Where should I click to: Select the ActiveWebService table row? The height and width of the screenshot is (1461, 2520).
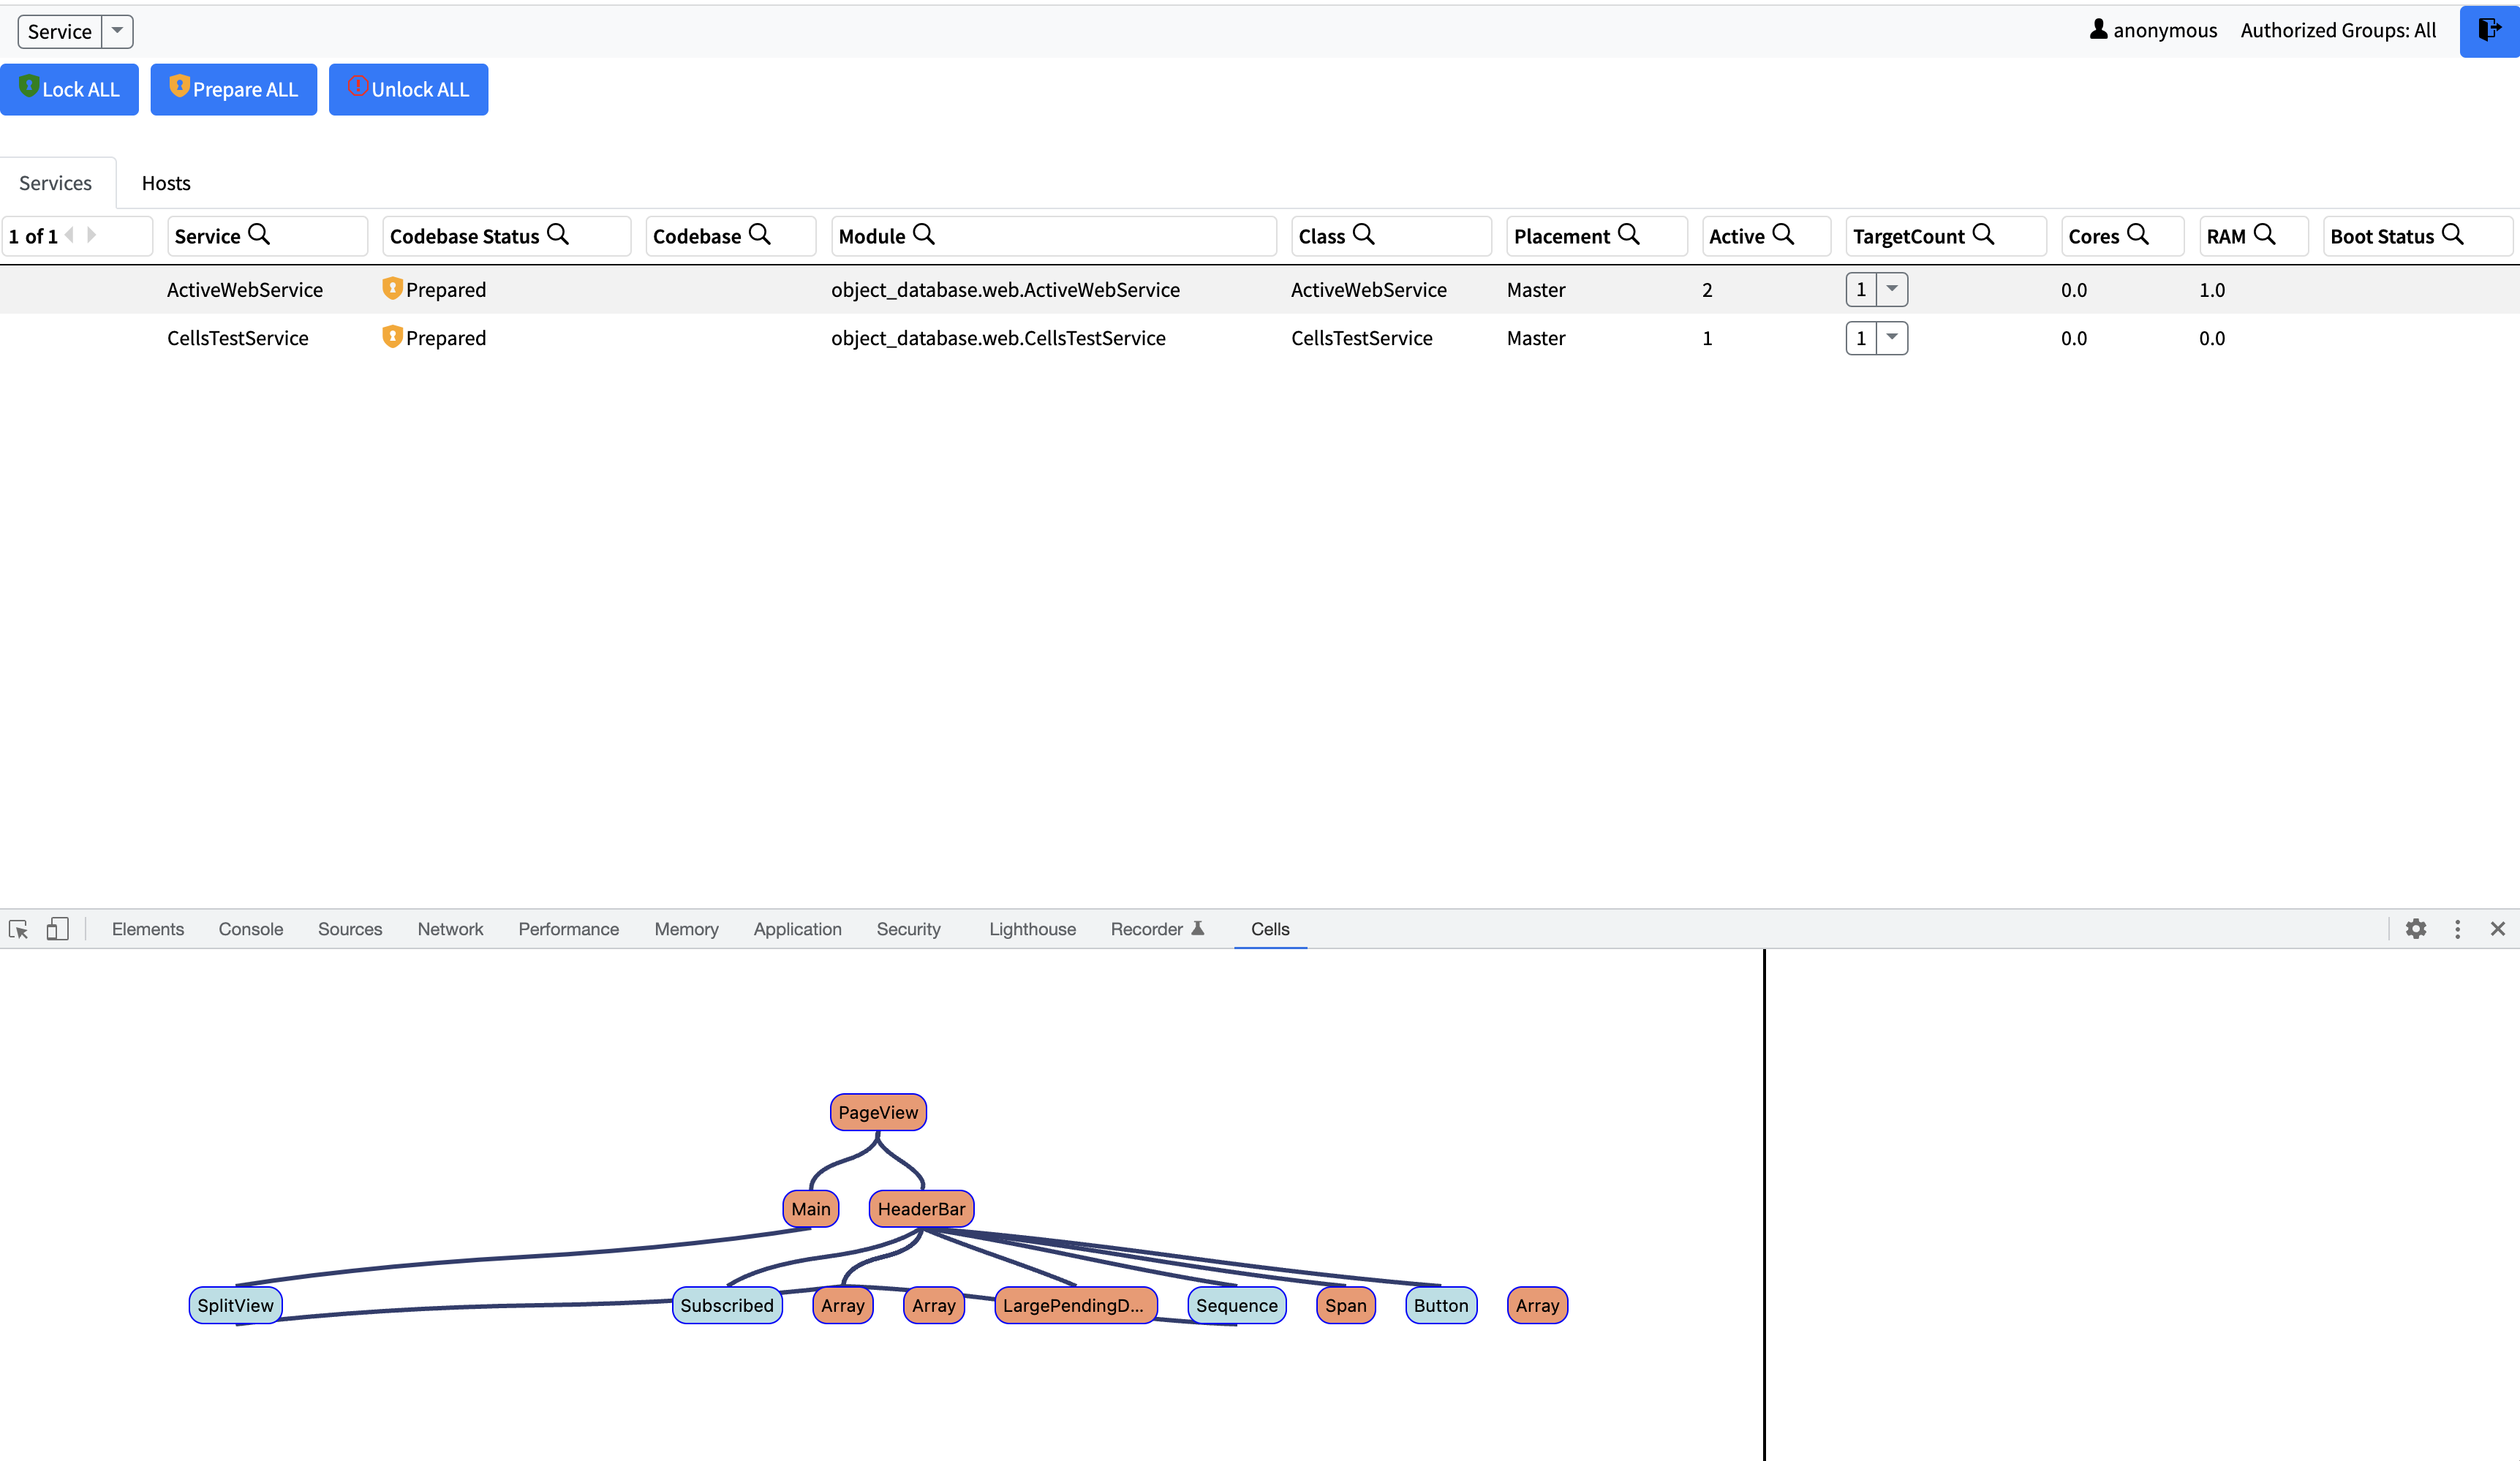pos(245,290)
